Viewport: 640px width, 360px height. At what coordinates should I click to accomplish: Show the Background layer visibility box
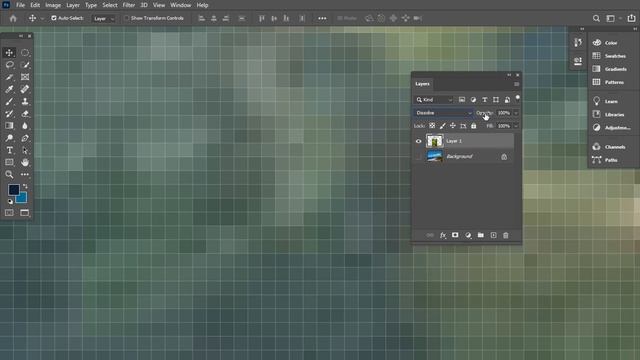point(418,157)
